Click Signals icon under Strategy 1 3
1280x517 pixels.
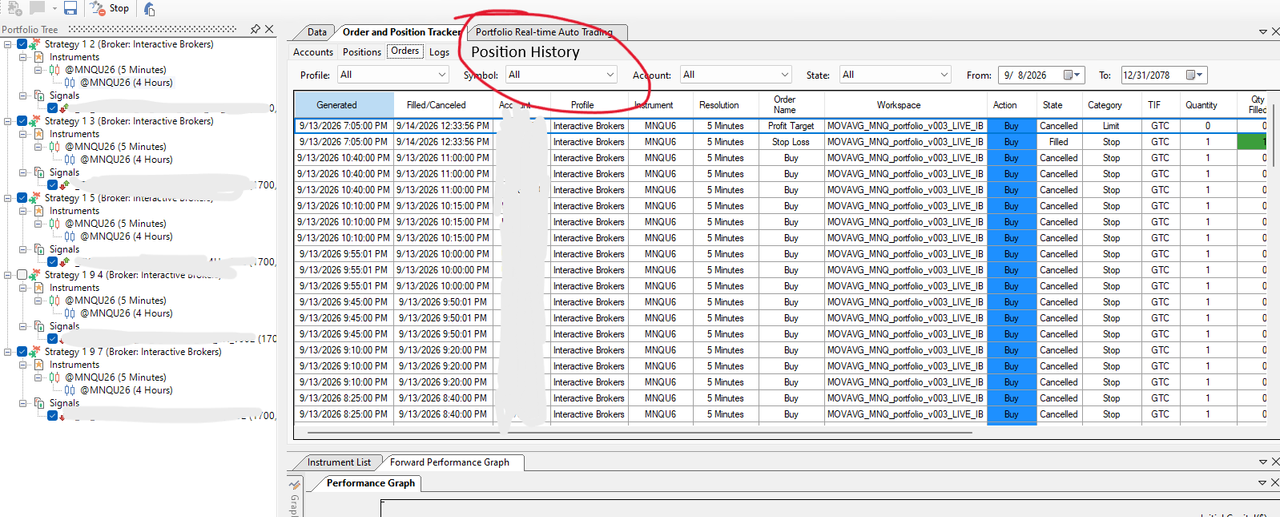coord(40,173)
